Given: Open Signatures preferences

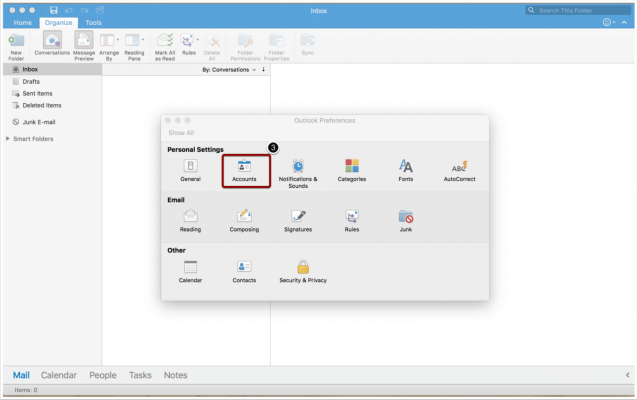Looking at the screenshot, I should click(298, 221).
